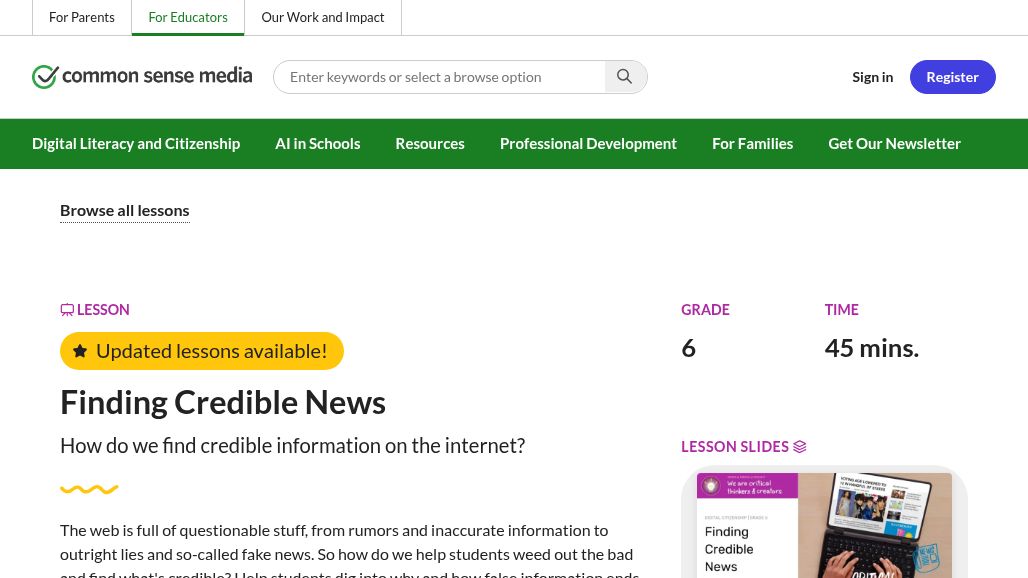Open the For Parents tab
This screenshot has height=578, width=1028.
point(82,17)
